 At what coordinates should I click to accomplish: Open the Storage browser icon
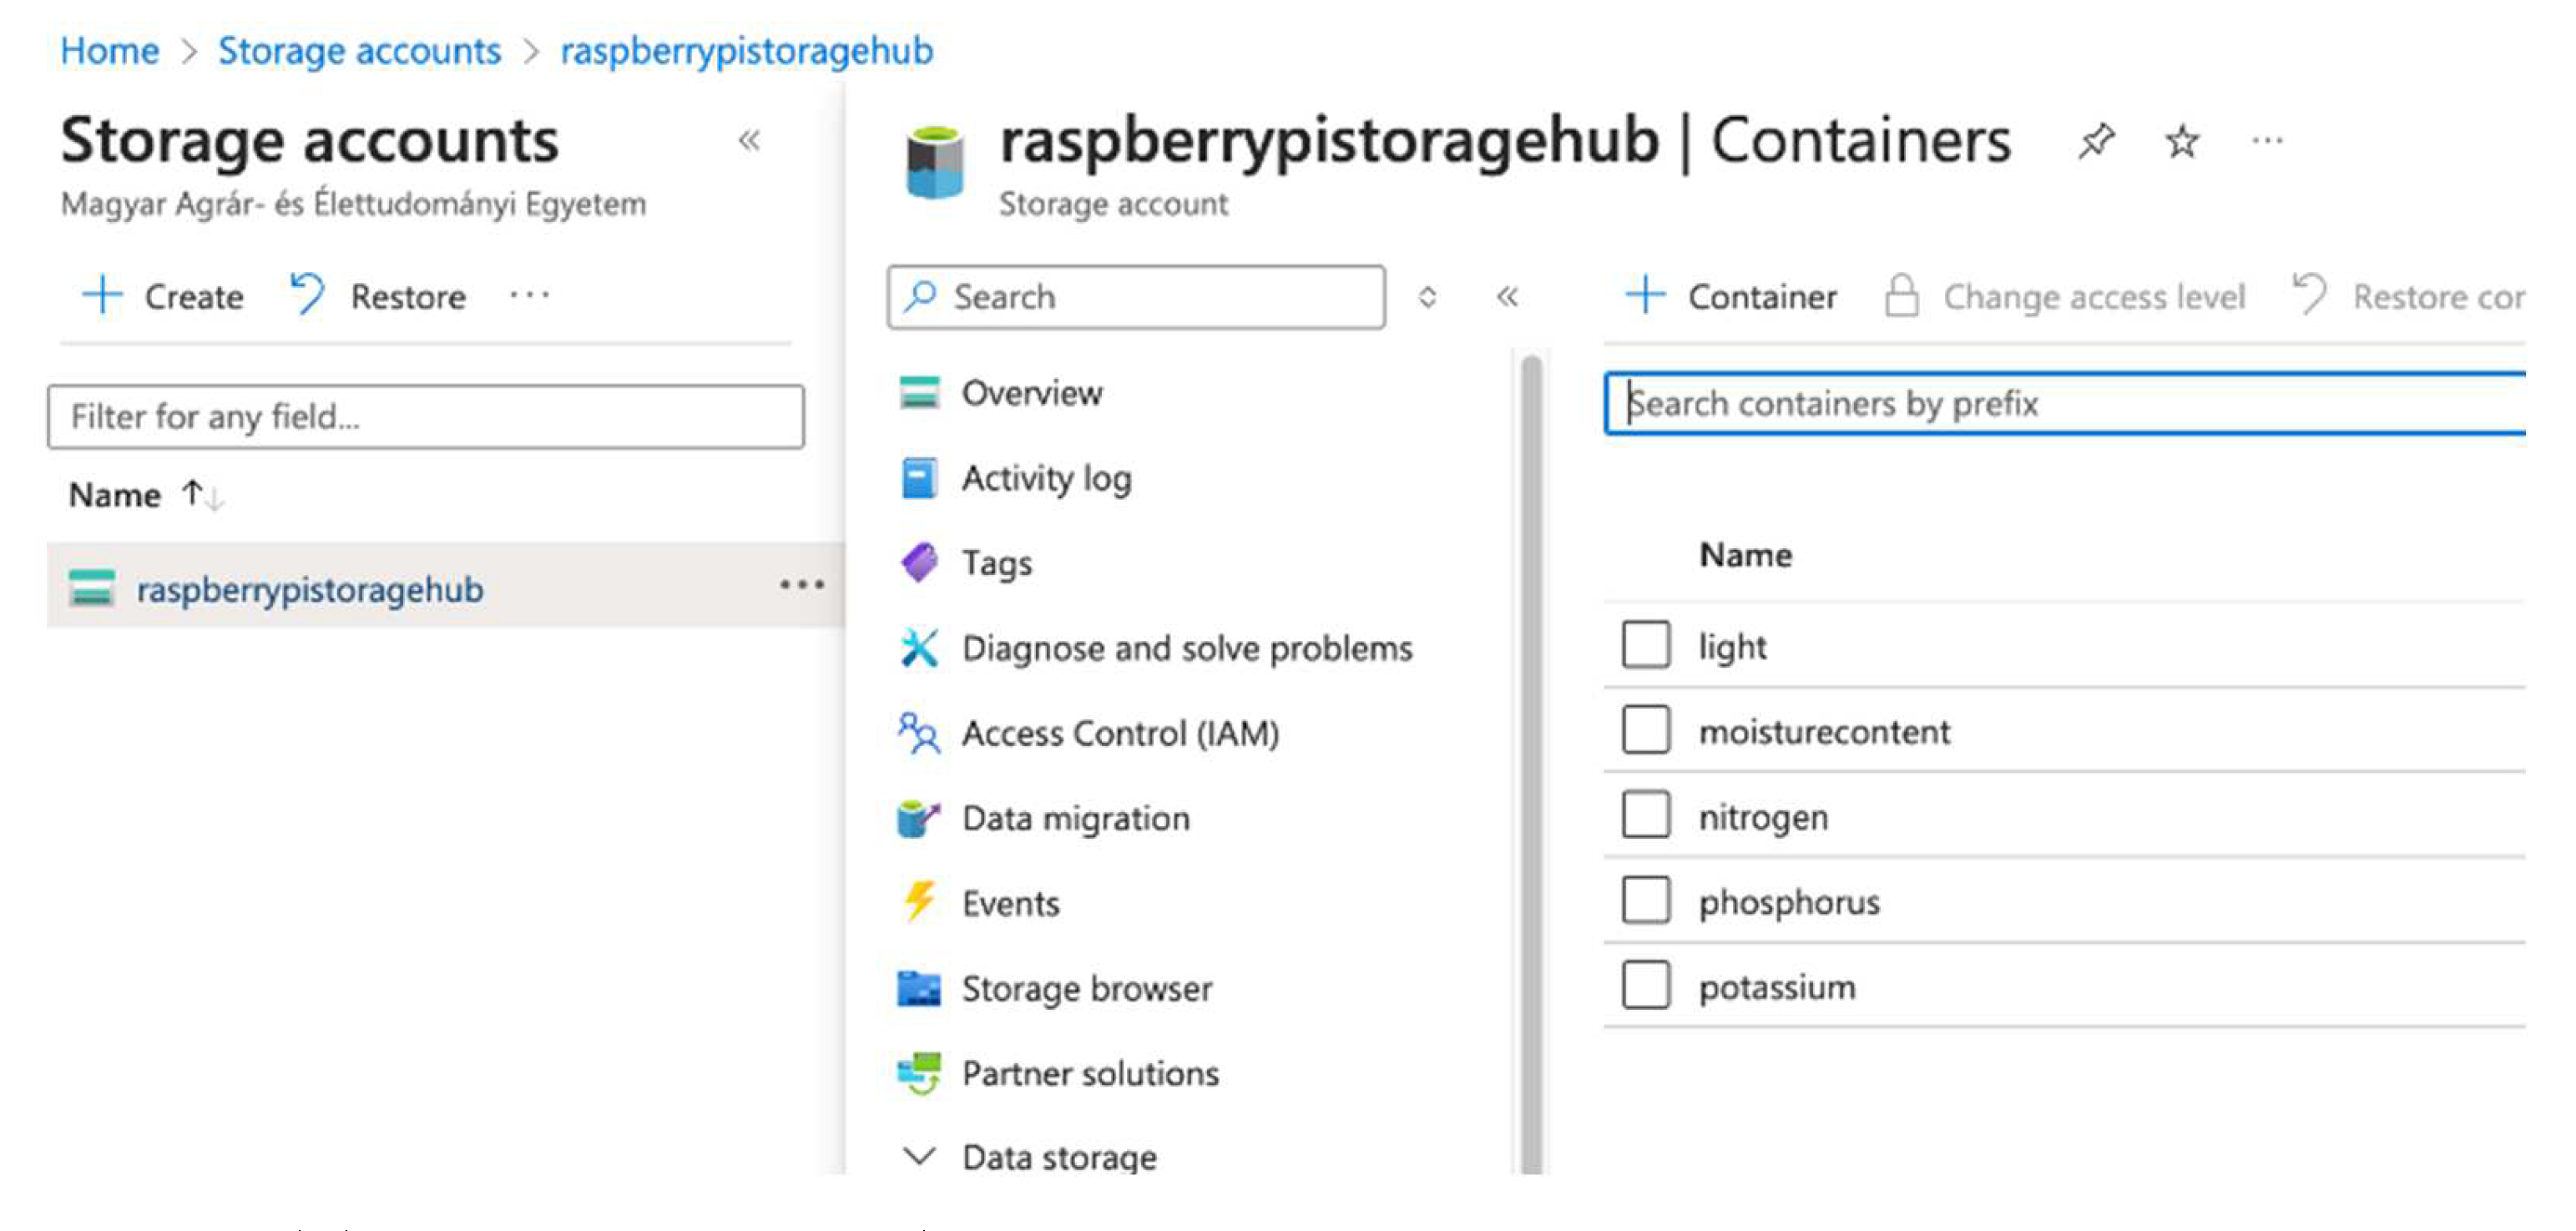pos(919,988)
